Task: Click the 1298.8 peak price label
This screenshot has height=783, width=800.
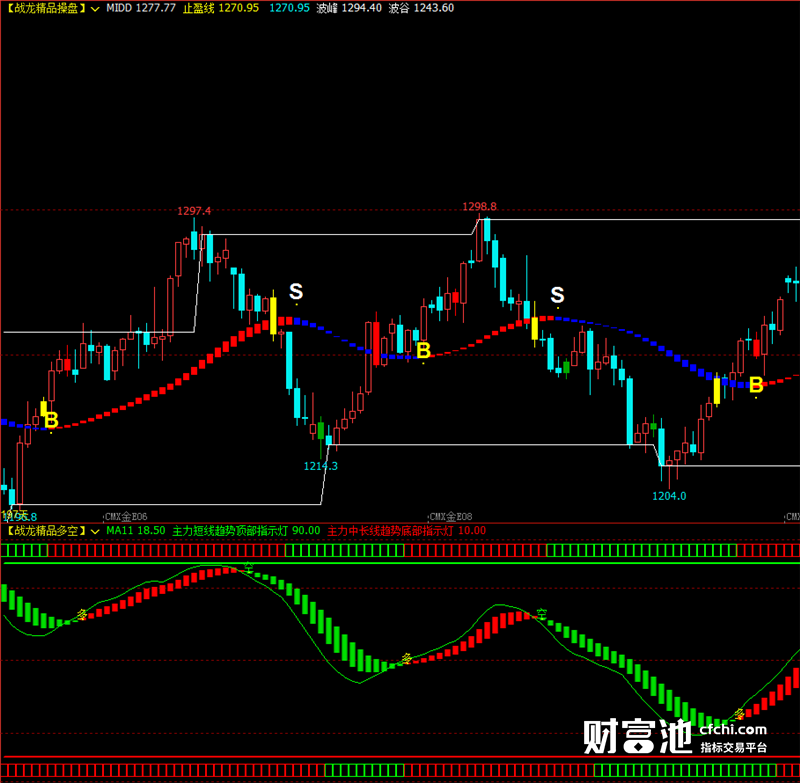Action: tap(479, 206)
